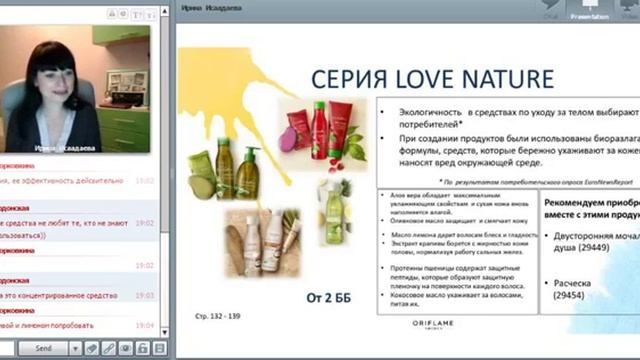Click the lemon green bottle image on slide
The height and width of the screenshot is (360, 640).
tap(335, 212)
